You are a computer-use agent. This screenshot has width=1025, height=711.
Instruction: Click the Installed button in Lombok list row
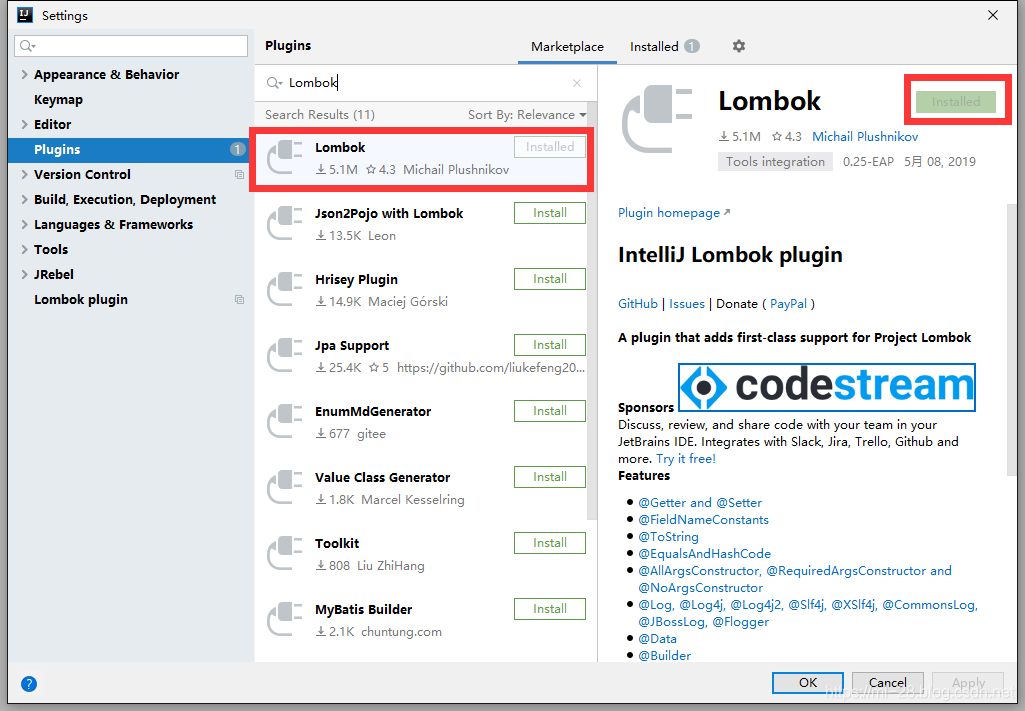click(x=550, y=147)
